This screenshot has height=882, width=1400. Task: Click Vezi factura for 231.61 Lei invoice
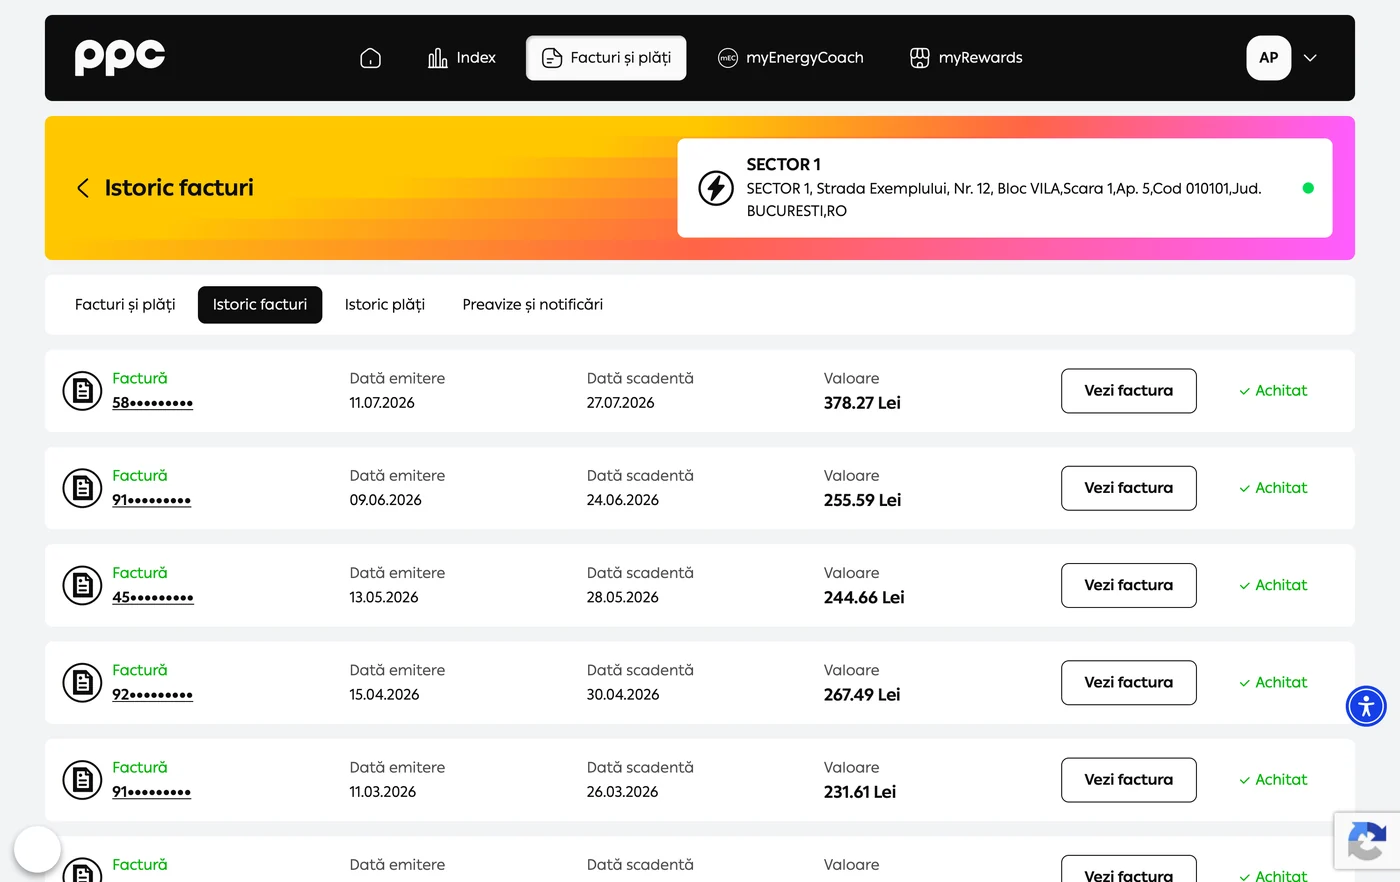(1128, 779)
